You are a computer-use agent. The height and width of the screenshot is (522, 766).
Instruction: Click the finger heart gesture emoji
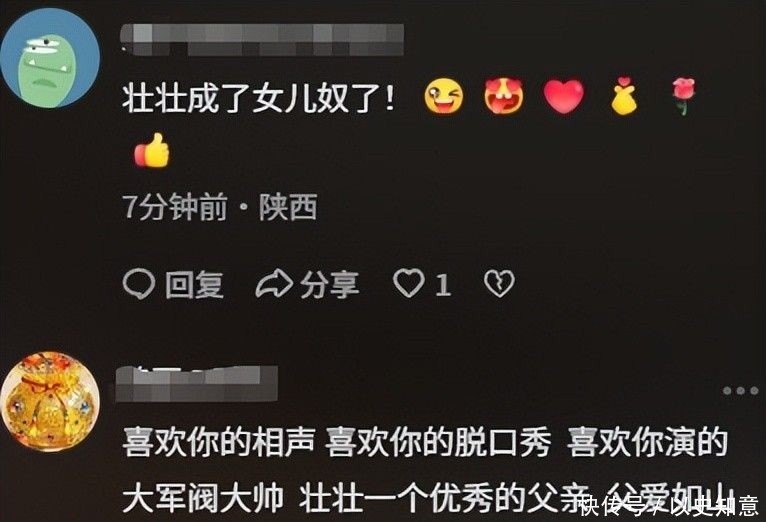click(x=624, y=96)
